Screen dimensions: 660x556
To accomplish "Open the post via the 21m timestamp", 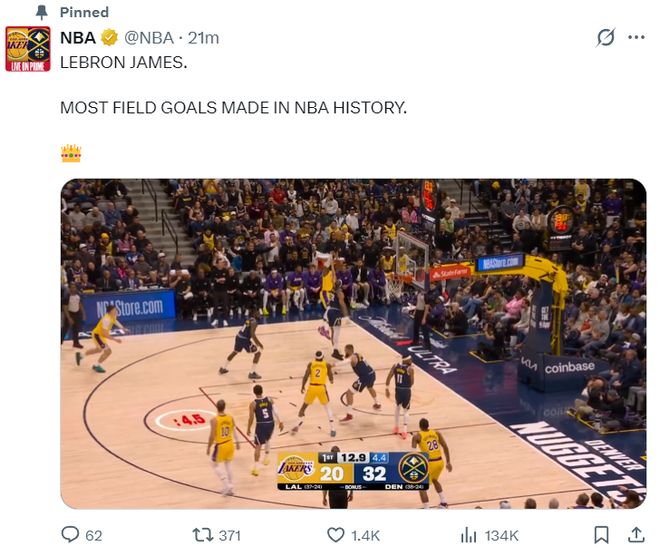I will [x=204, y=38].
